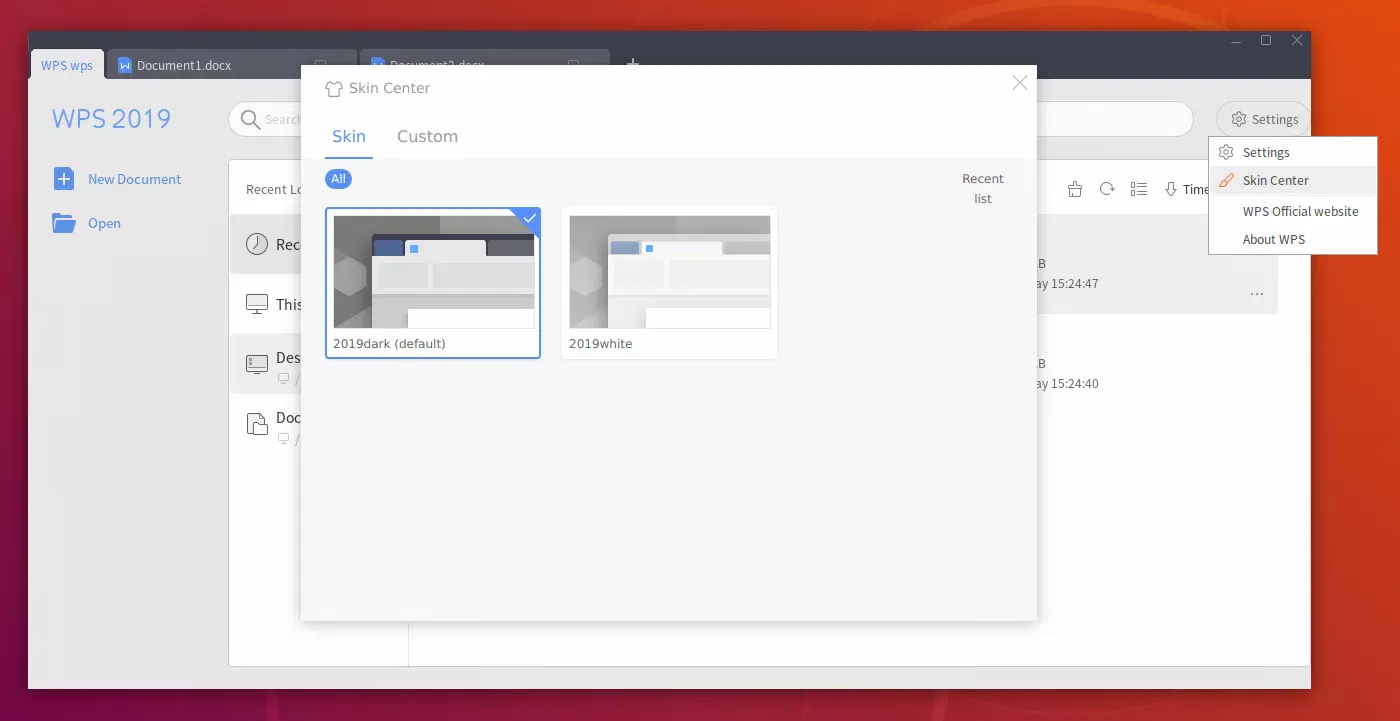Click the Recent list label
Viewport: 1400px width, 721px height.
983,189
